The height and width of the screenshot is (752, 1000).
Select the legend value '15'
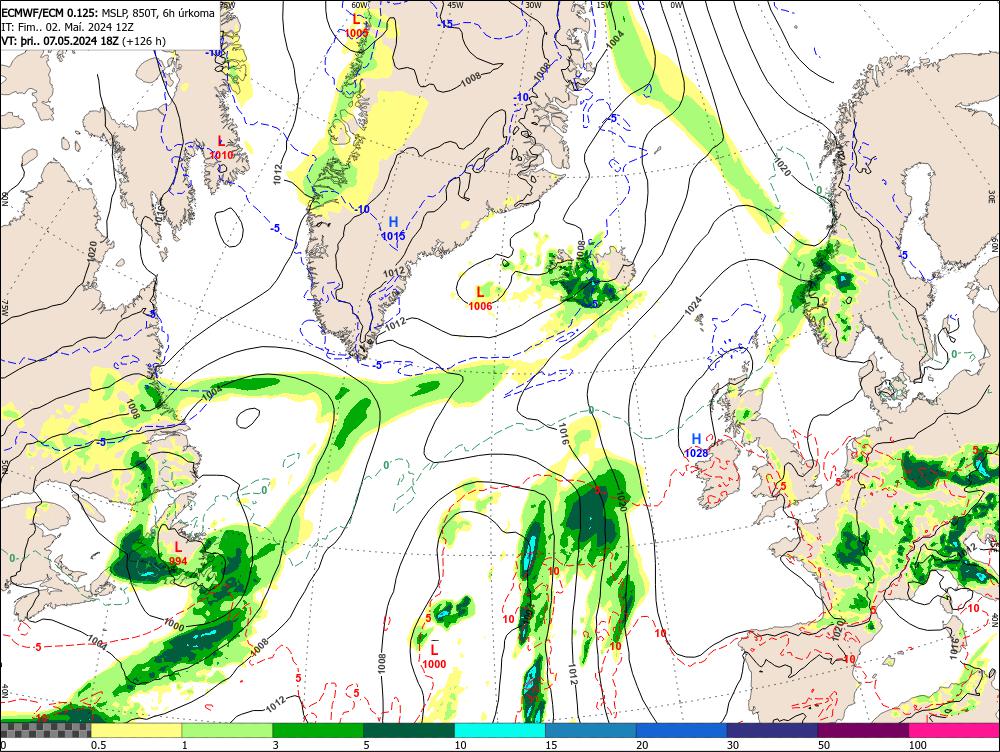coord(551,744)
